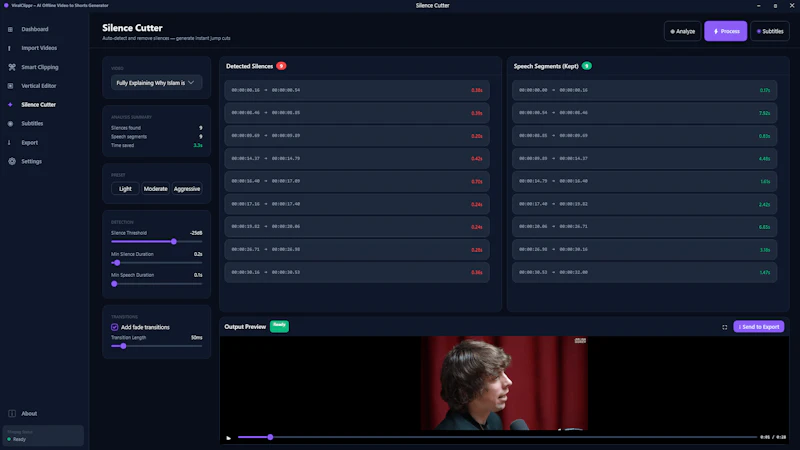This screenshot has width=800, height=450.
Task: Select silence row starting 00:00:16.40
Action: click(357, 181)
